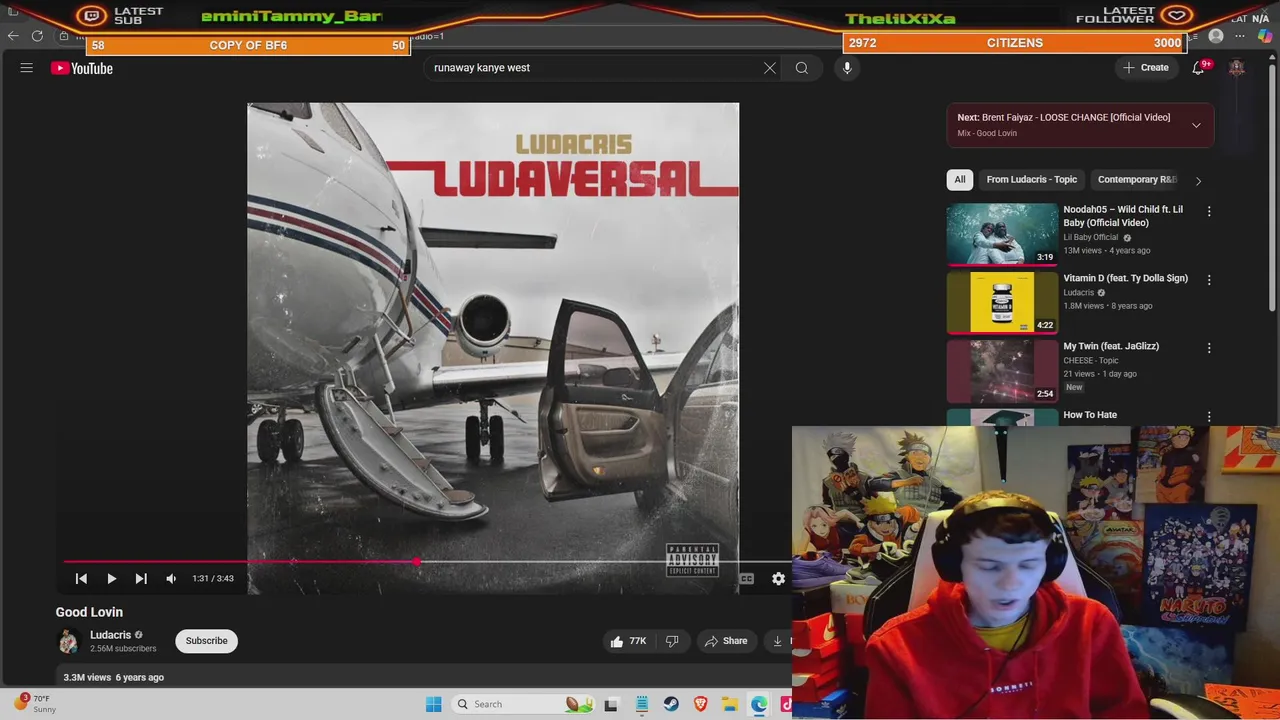This screenshot has height=720, width=1280.
Task: Like the video (77K)
Action: (629, 641)
